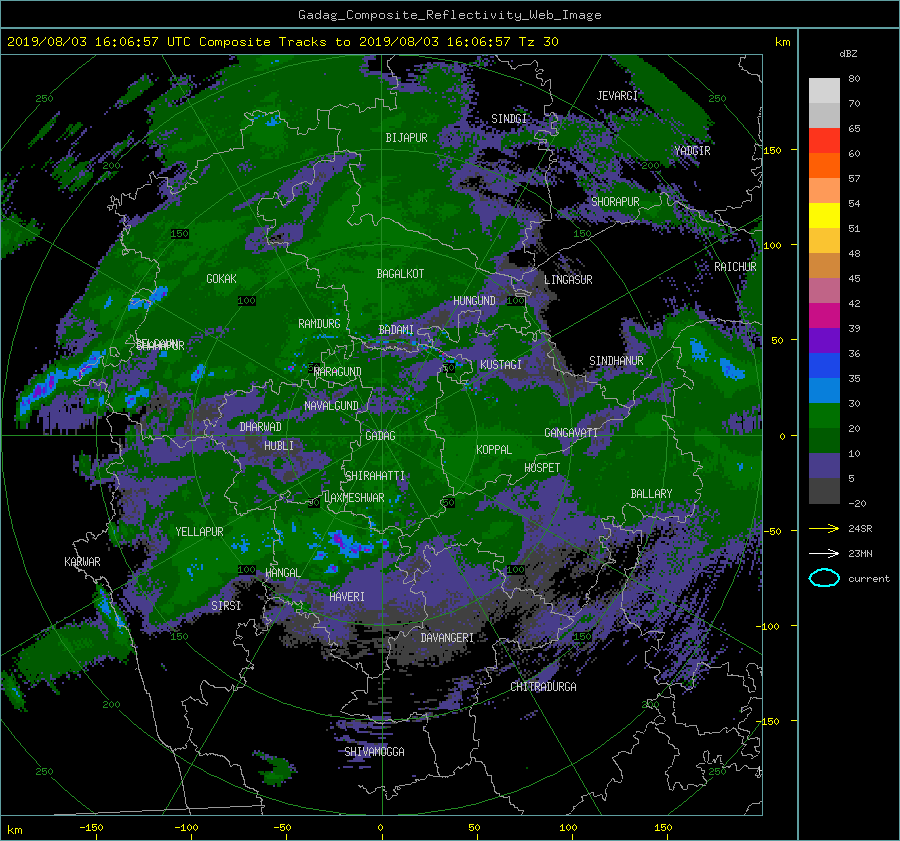Click the CHITRADURGA city label

[x=543, y=687]
